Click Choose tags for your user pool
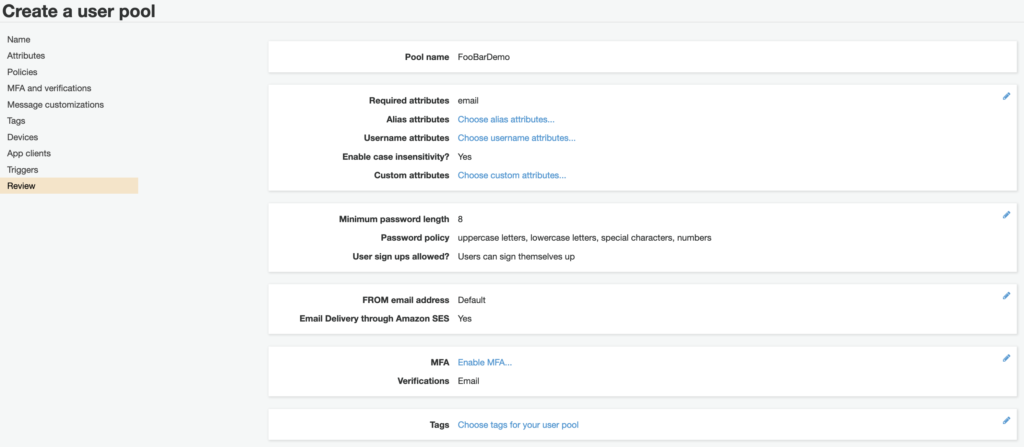 click(517, 425)
